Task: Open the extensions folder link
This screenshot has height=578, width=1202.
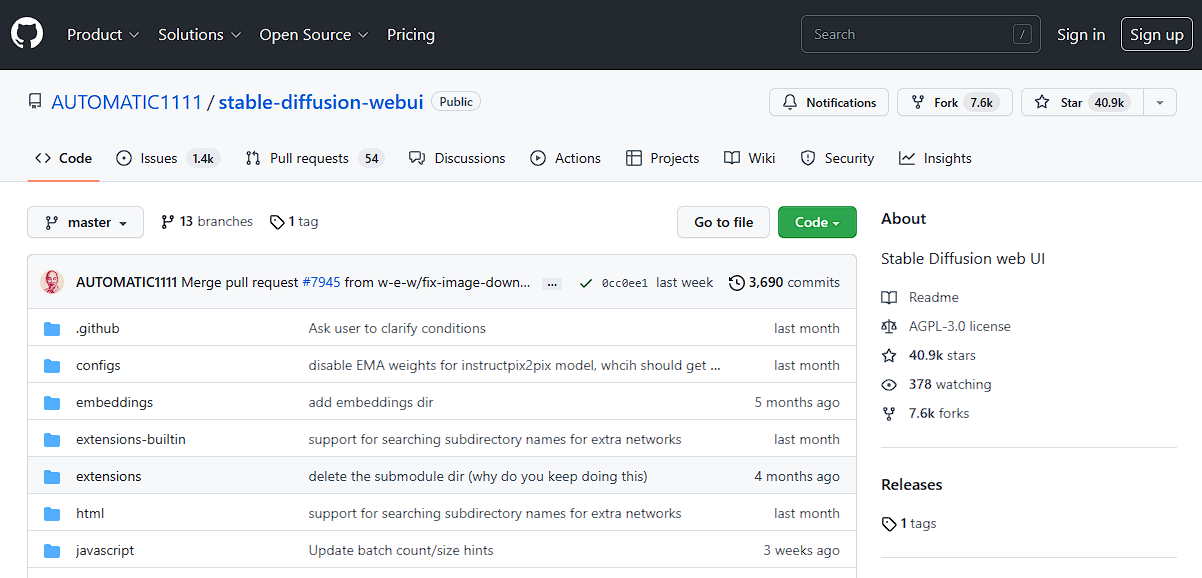Action: 109,476
